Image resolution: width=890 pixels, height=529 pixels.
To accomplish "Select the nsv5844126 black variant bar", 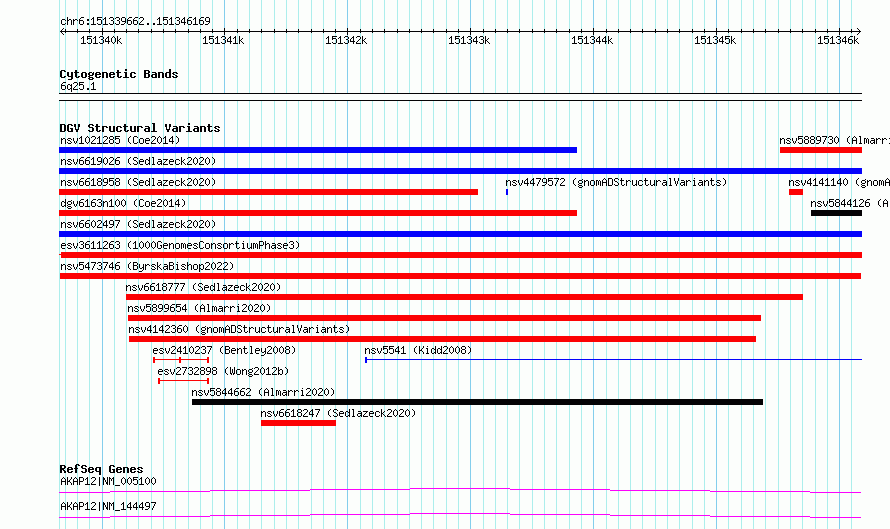I will click(x=837, y=213).
